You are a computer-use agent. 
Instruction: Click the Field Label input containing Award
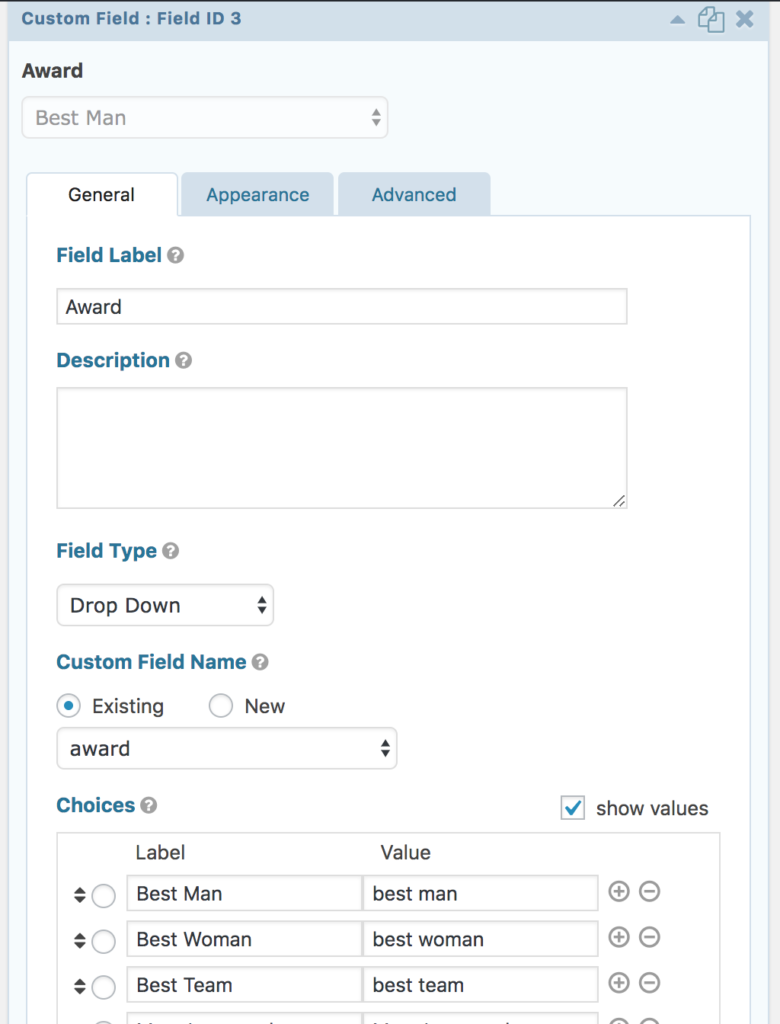pos(342,306)
